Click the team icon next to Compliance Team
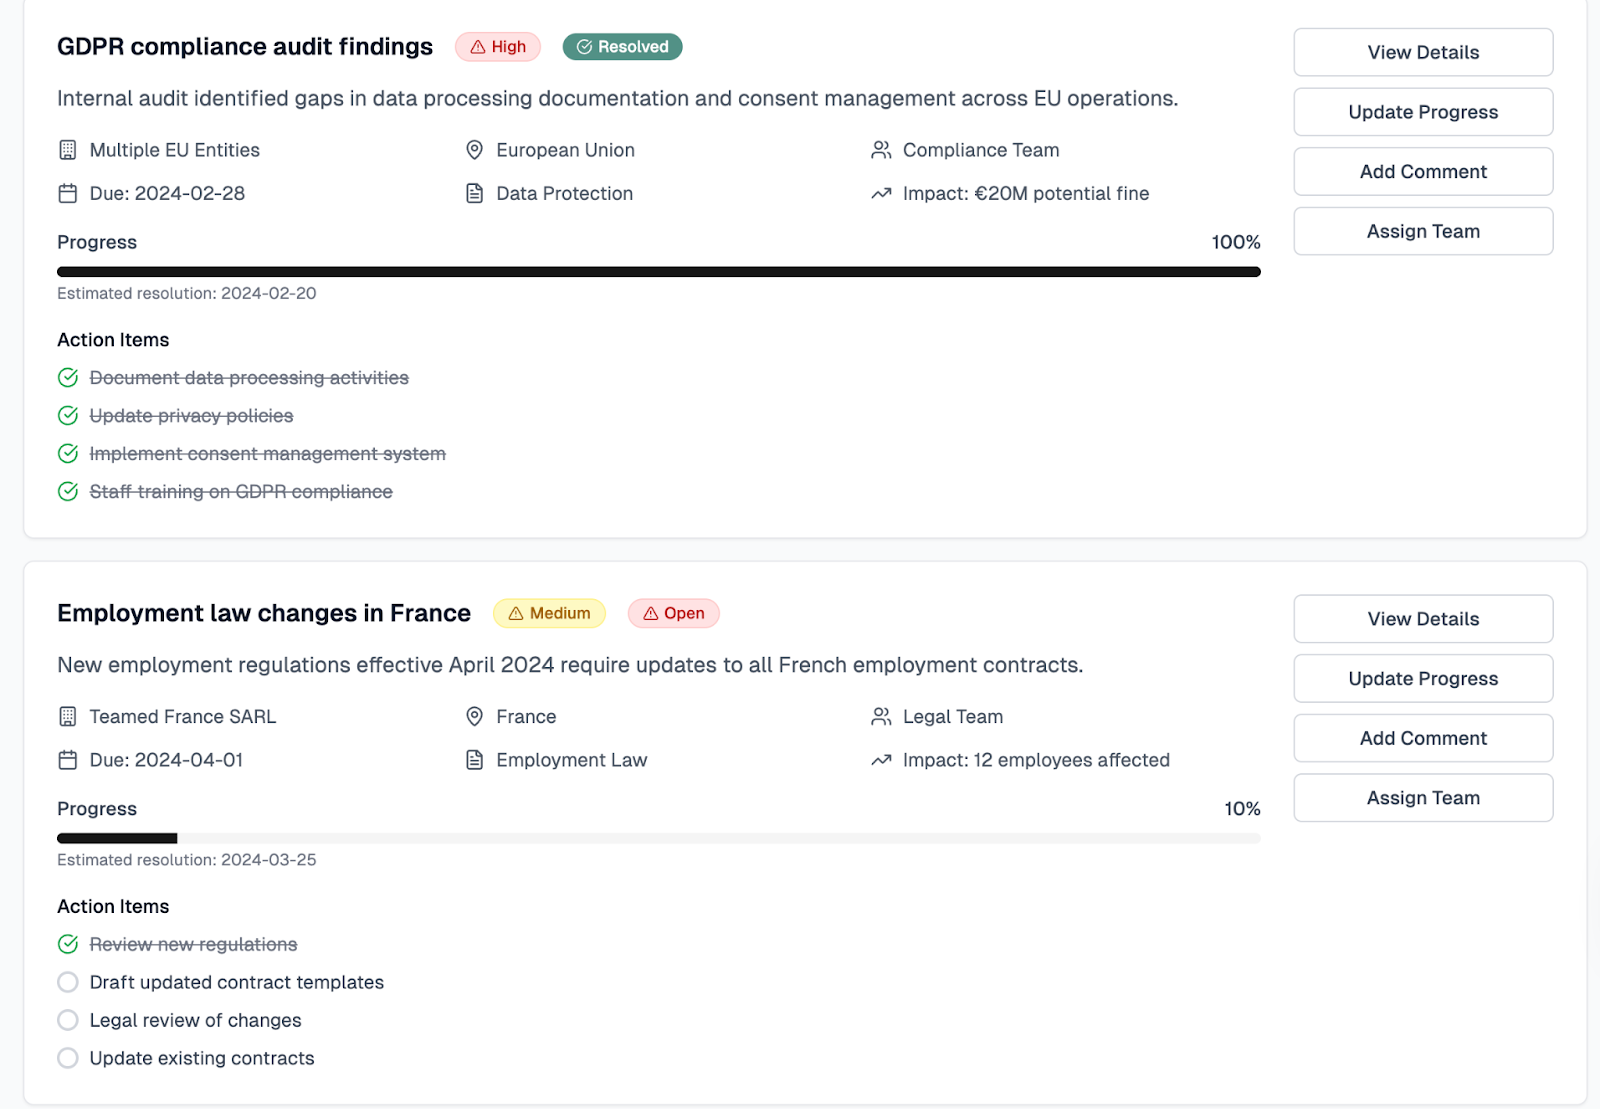Screen dimensions: 1600x1109 point(880,150)
